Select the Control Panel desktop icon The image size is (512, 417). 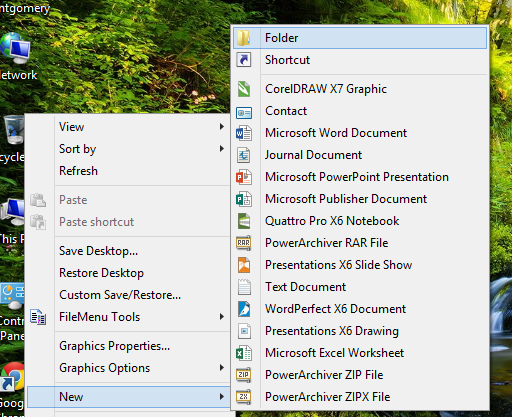click(x=12, y=312)
